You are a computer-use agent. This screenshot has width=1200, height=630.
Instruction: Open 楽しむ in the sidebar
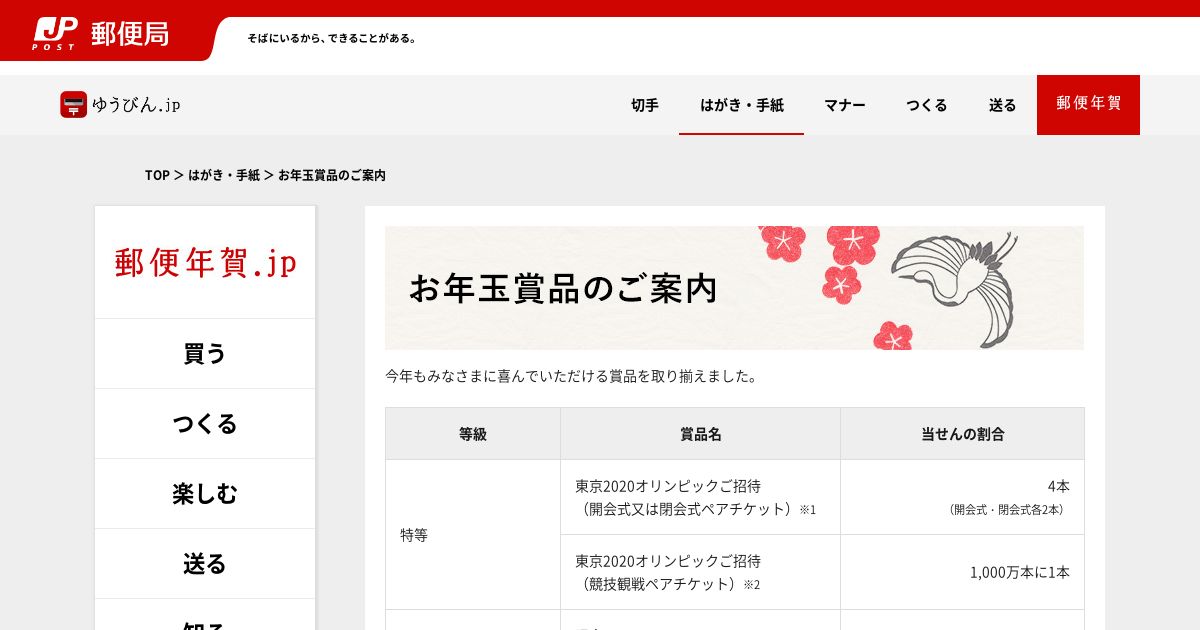[x=205, y=494]
